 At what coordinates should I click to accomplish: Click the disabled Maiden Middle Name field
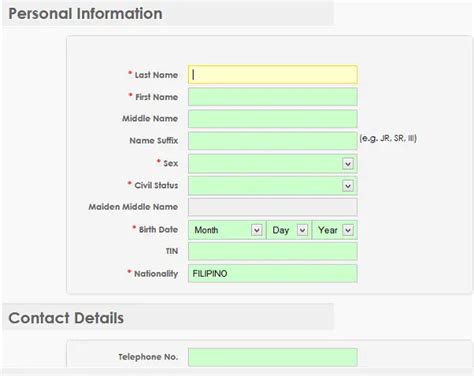[273, 207]
